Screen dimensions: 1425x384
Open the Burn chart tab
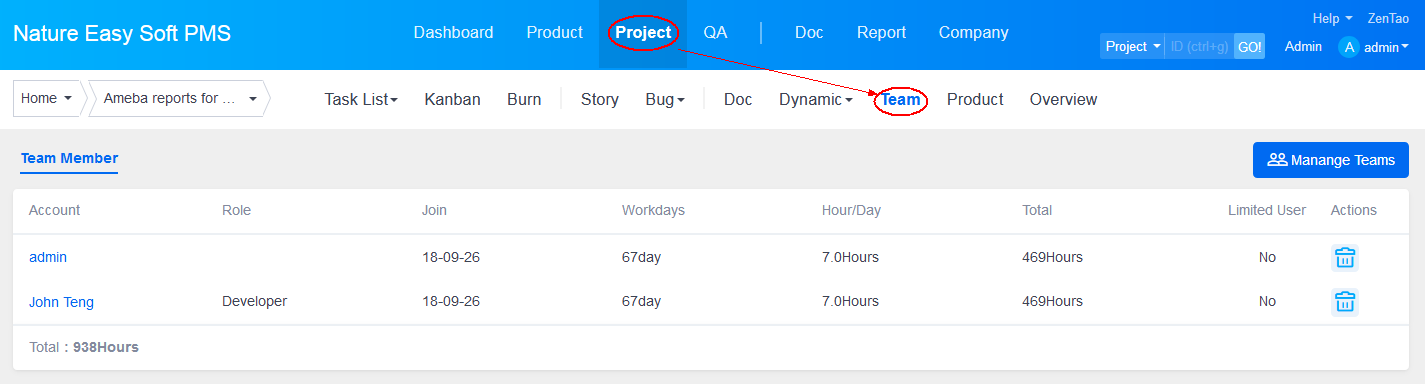(x=524, y=100)
